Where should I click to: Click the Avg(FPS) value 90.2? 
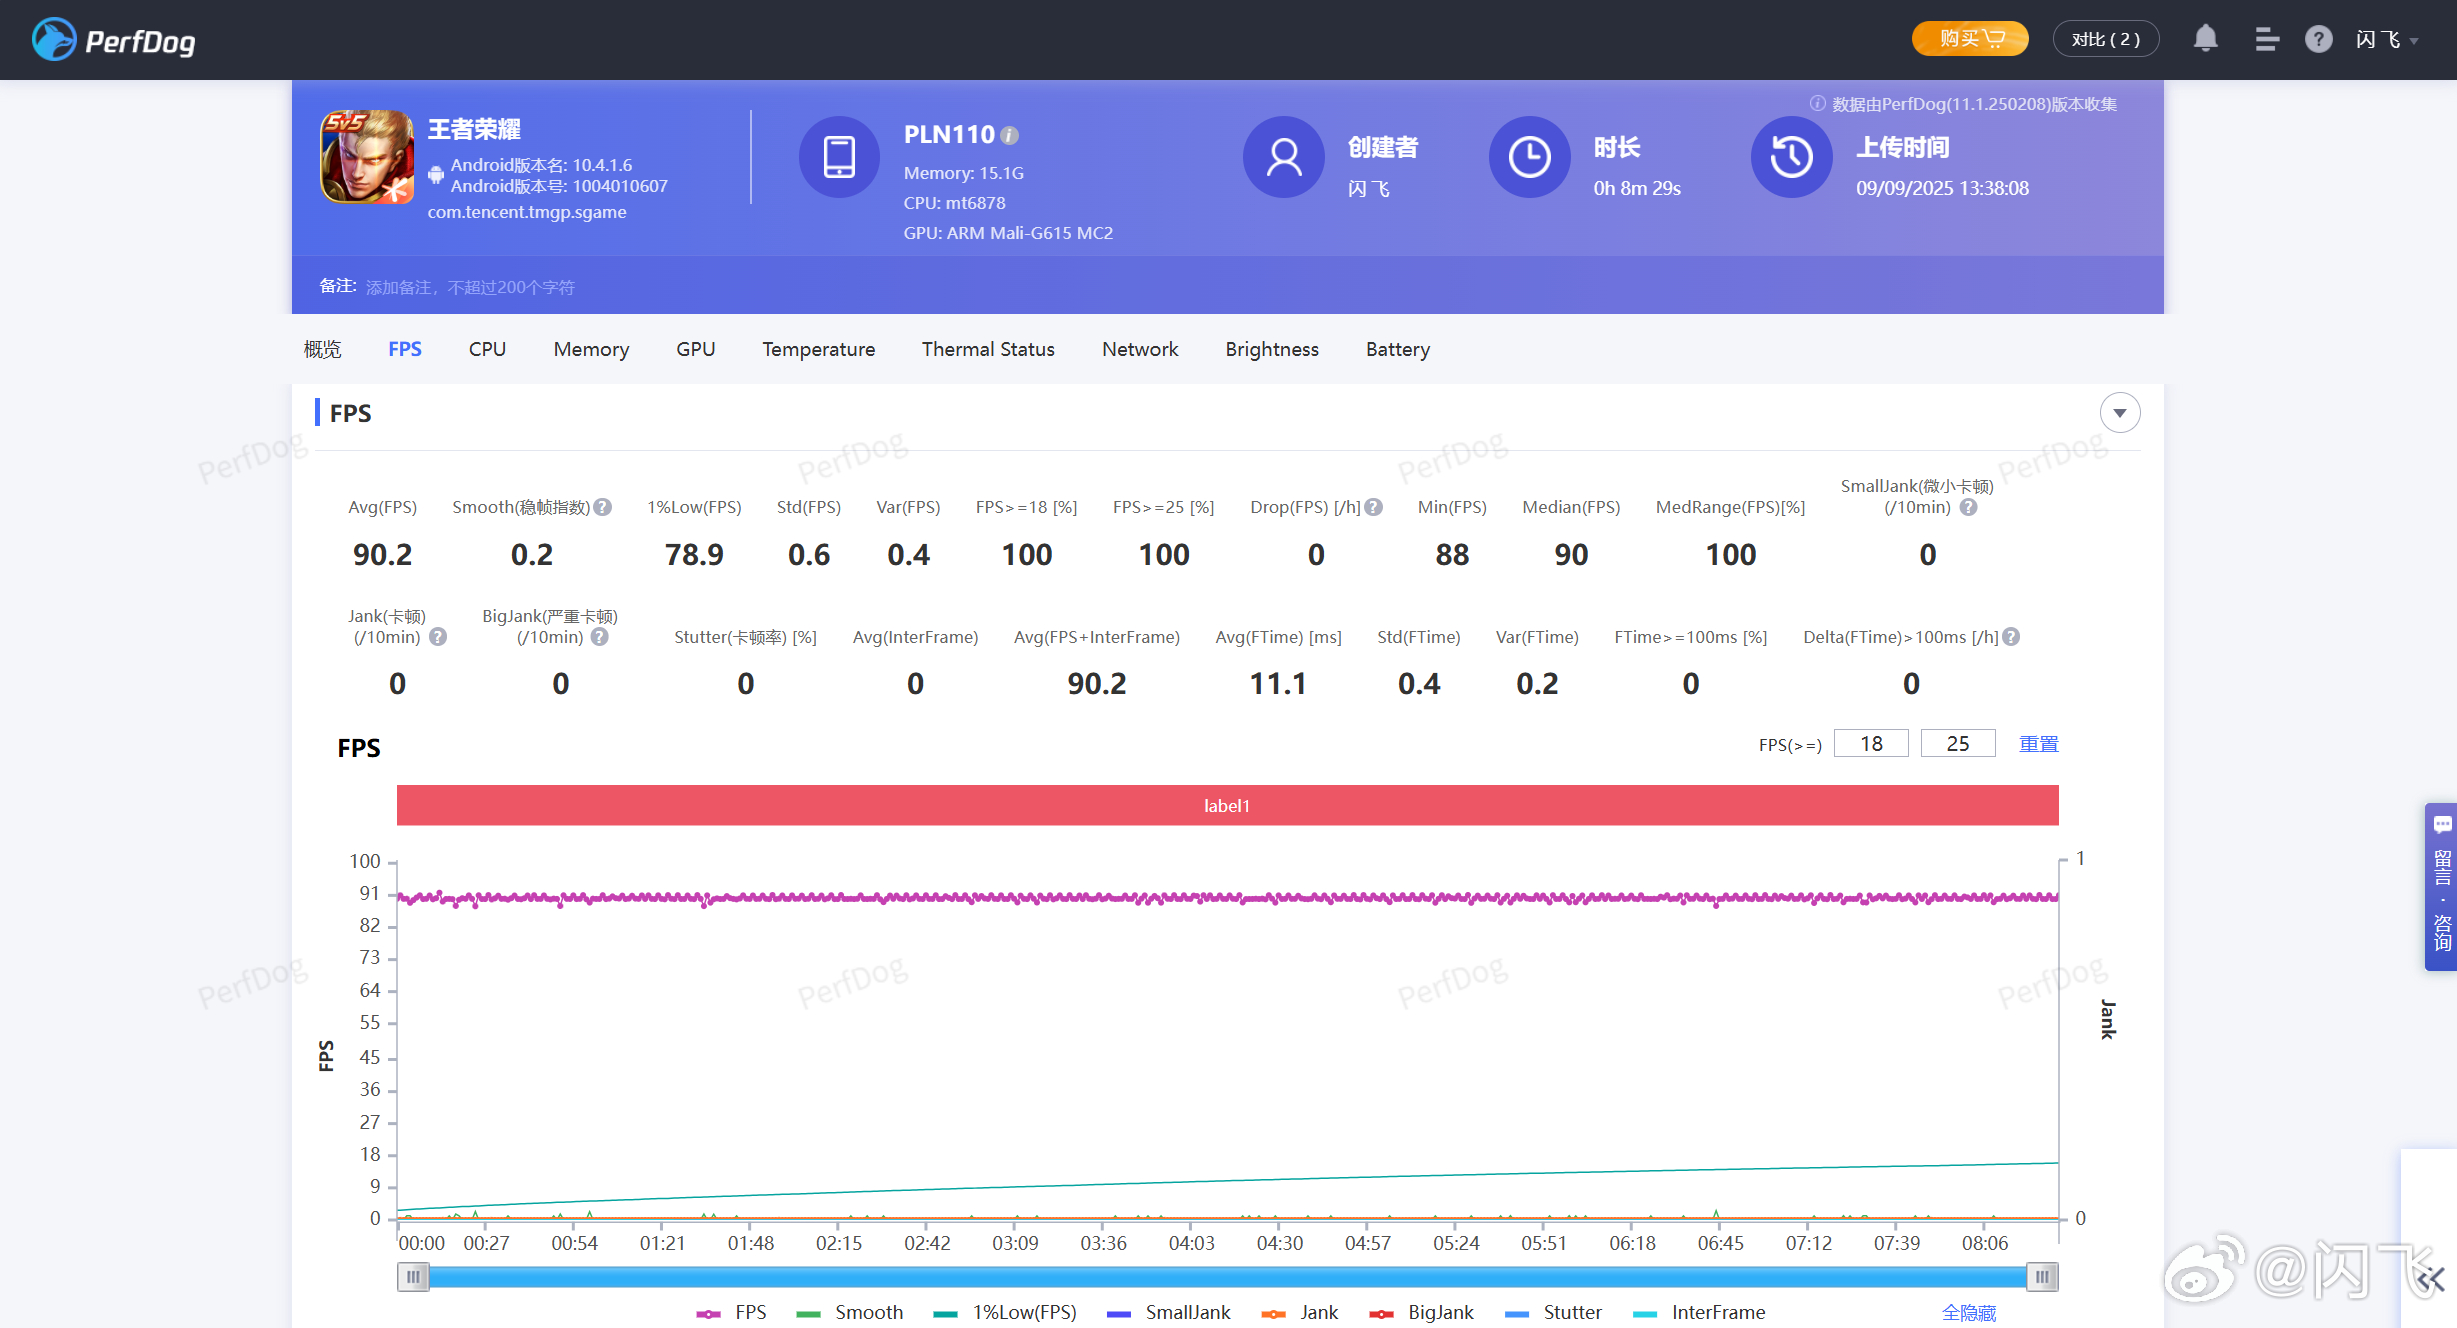(x=382, y=555)
